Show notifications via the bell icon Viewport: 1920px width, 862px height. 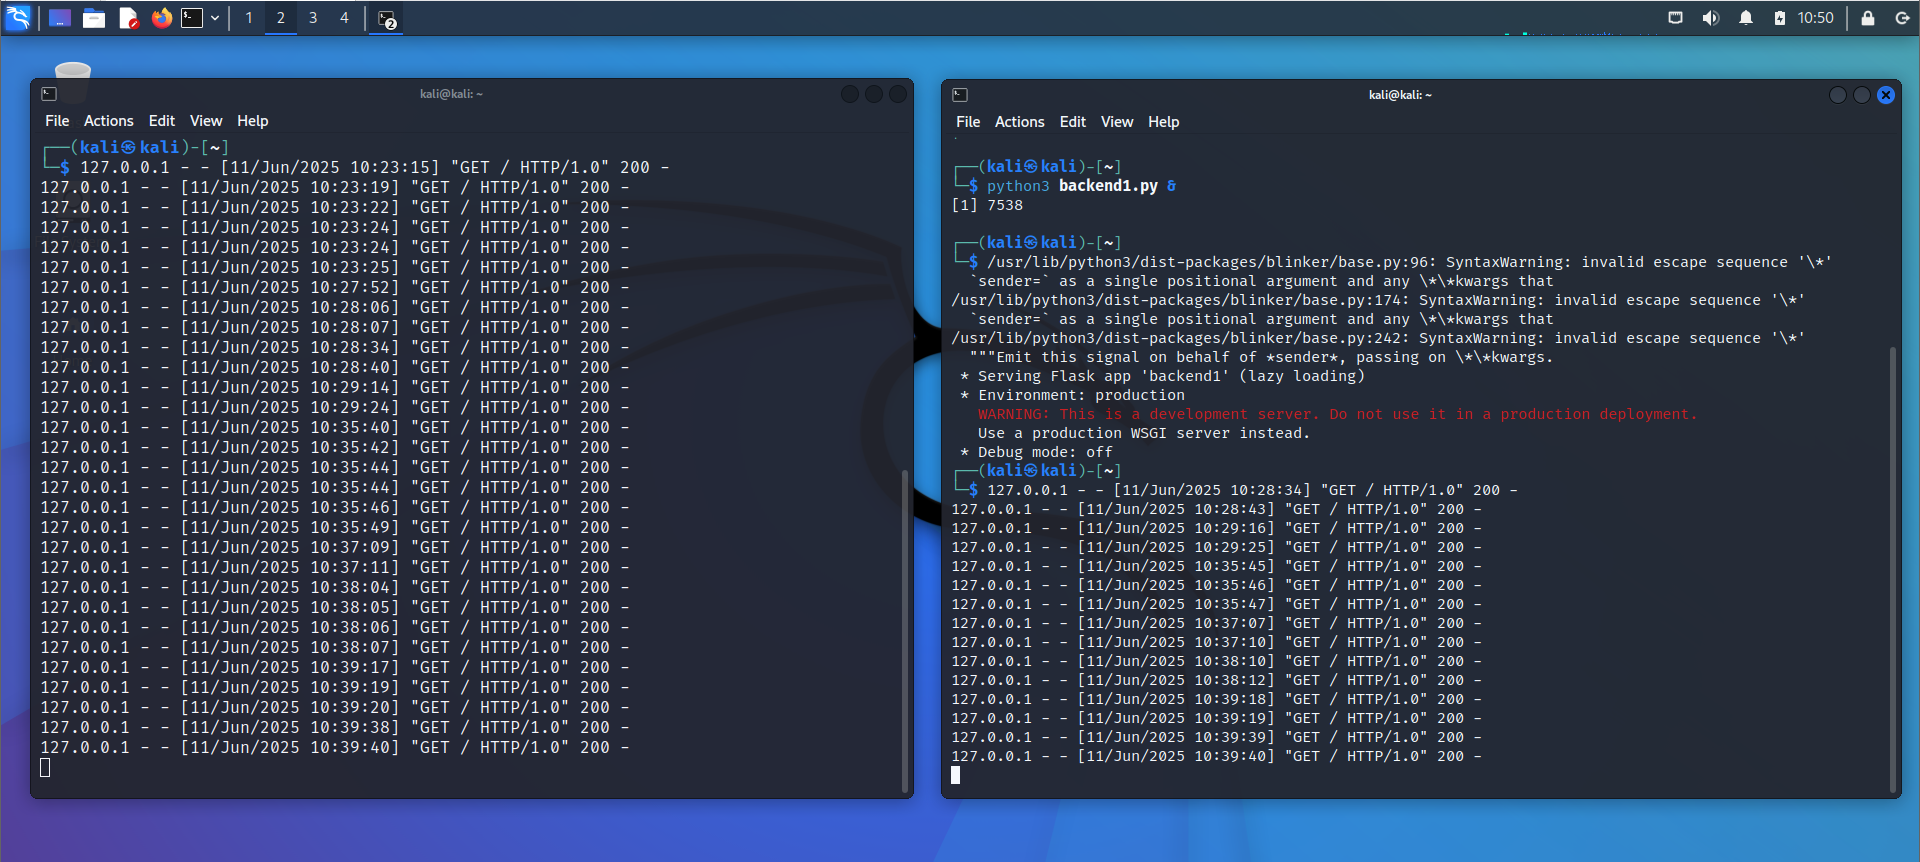click(1746, 18)
